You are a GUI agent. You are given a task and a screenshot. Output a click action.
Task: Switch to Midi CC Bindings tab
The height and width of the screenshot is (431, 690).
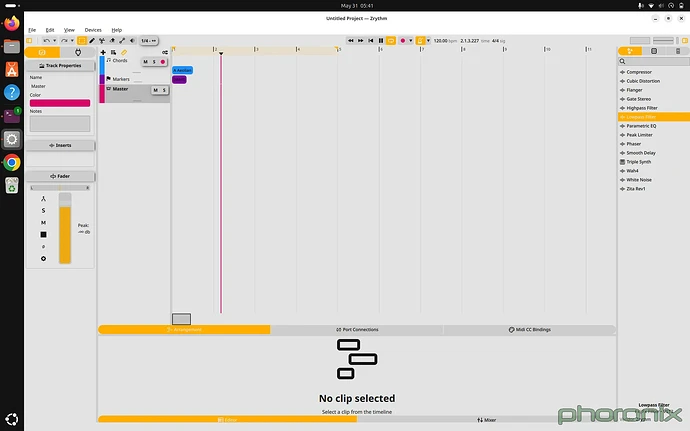coord(529,329)
